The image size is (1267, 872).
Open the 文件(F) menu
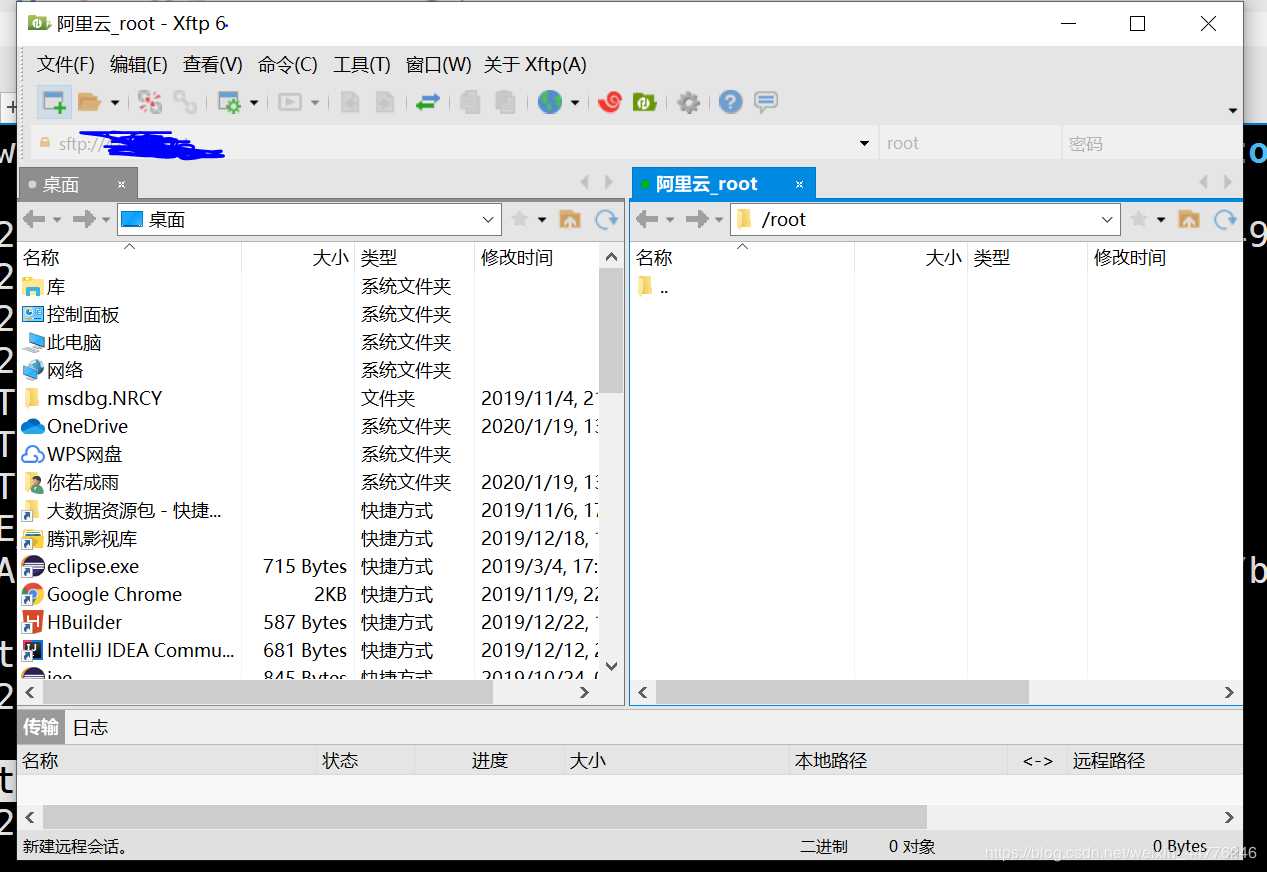pyautogui.click(x=65, y=64)
